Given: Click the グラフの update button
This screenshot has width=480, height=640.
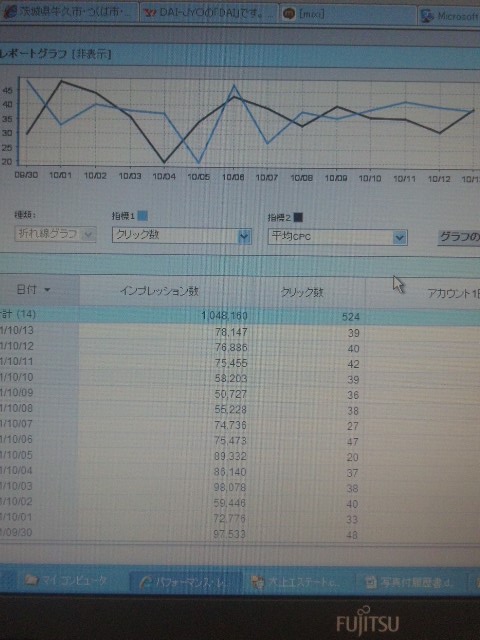Looking at the screenshot, I should point(459,237).
